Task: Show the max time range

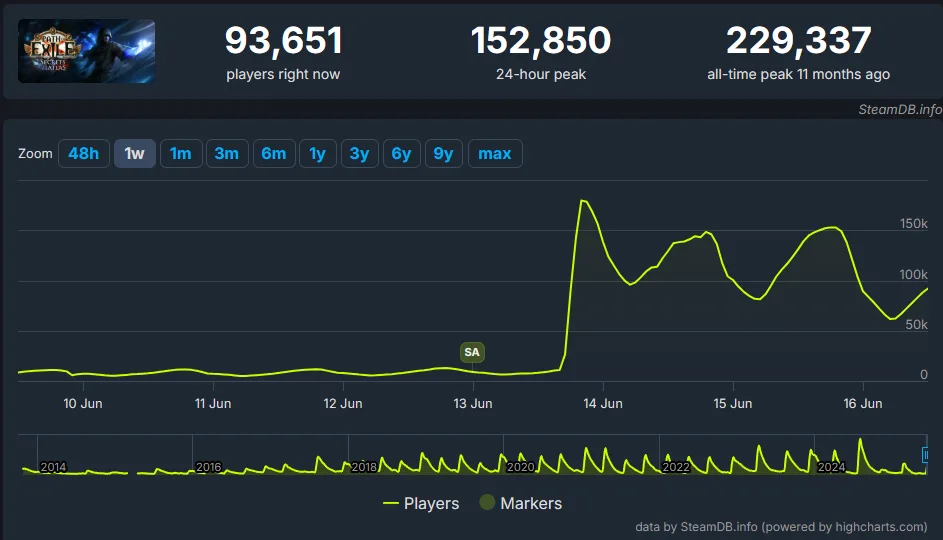Action: [495, 153]
